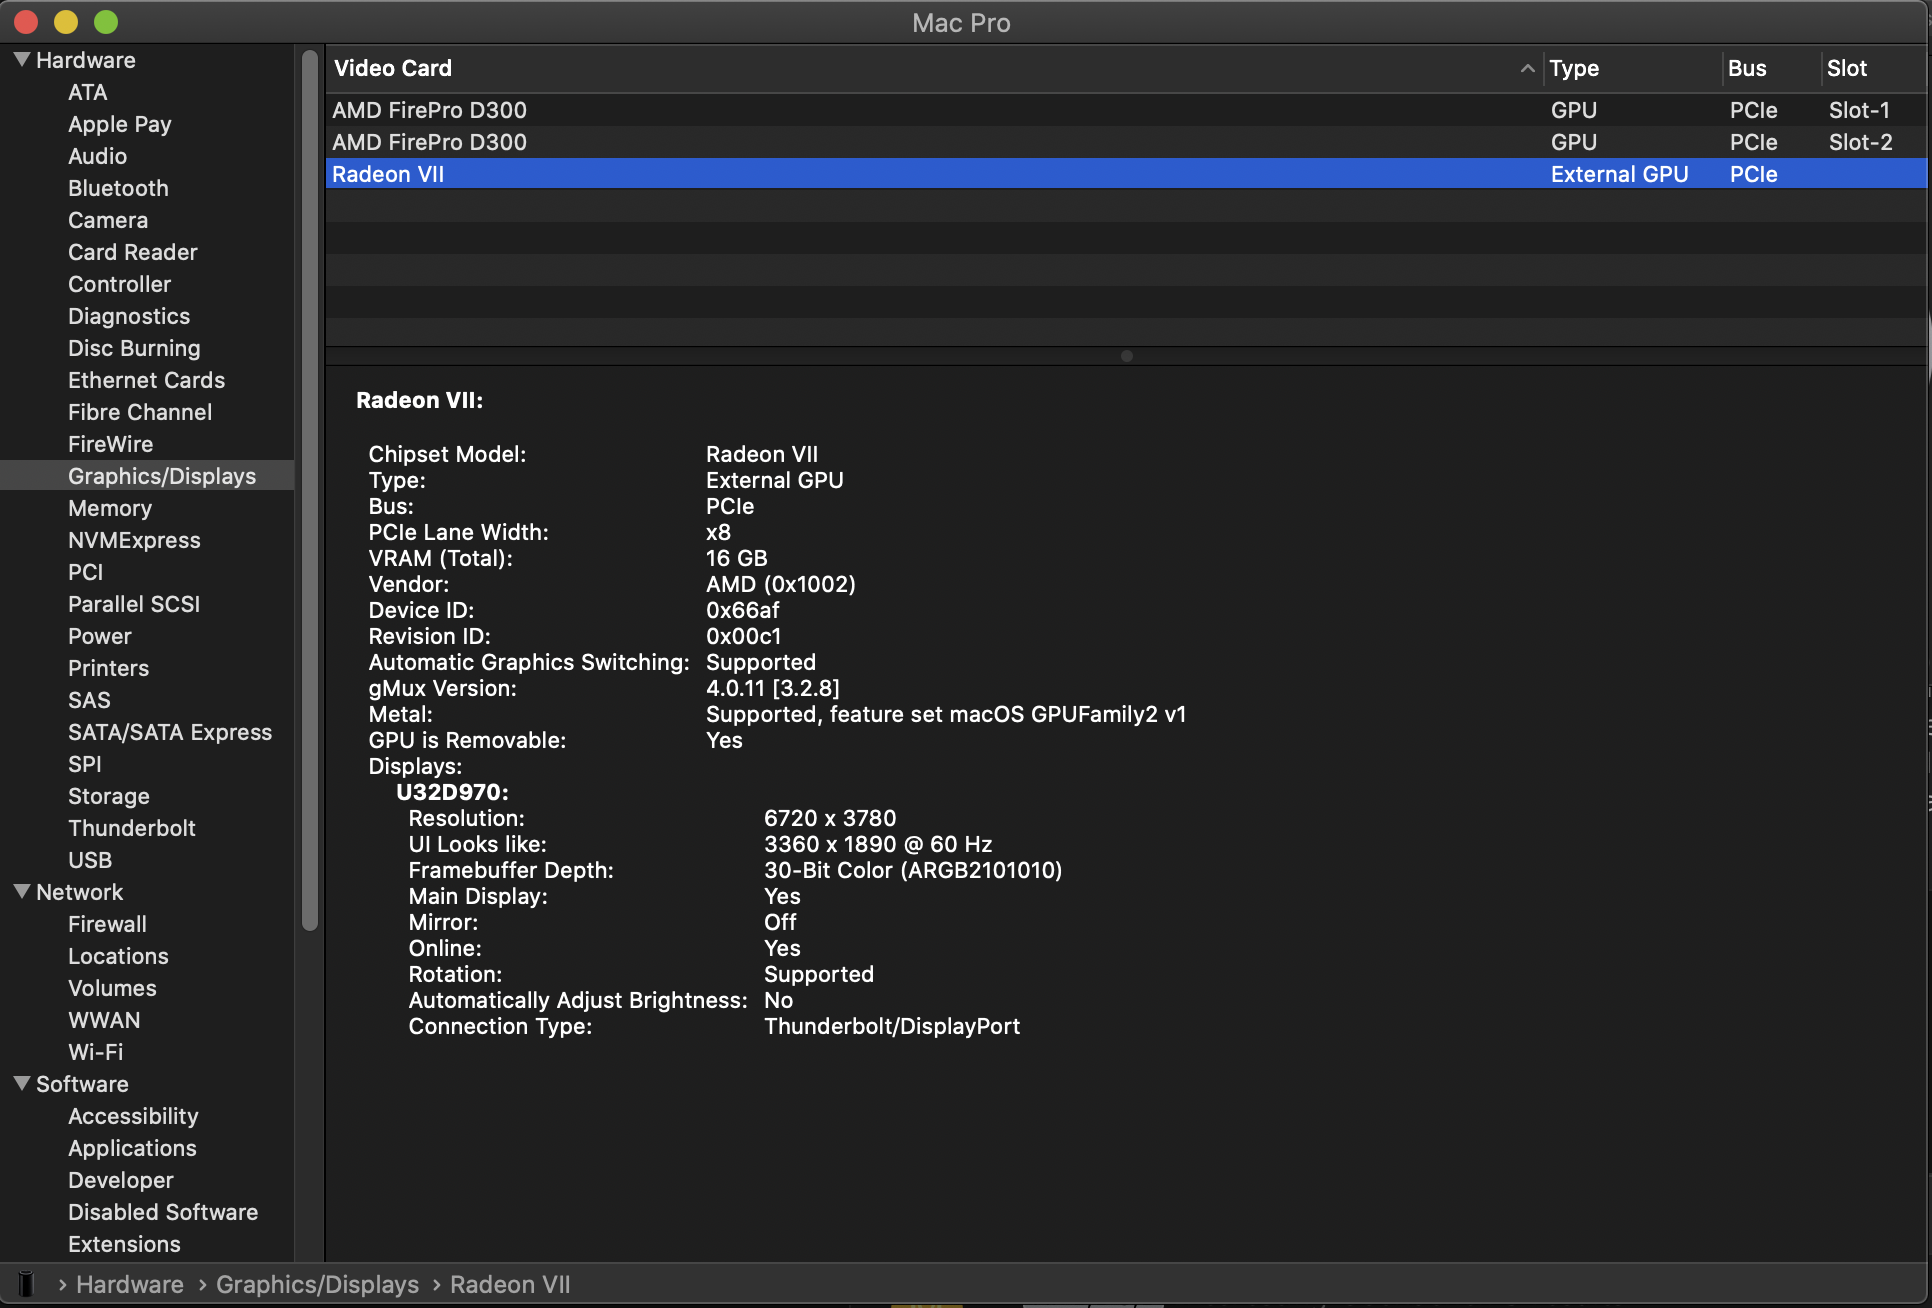The height and width of the screenshot is (1308, 1932).
Task: Select Printers in the sidebar
Action: pyautogui.click(x=108, y=668)
